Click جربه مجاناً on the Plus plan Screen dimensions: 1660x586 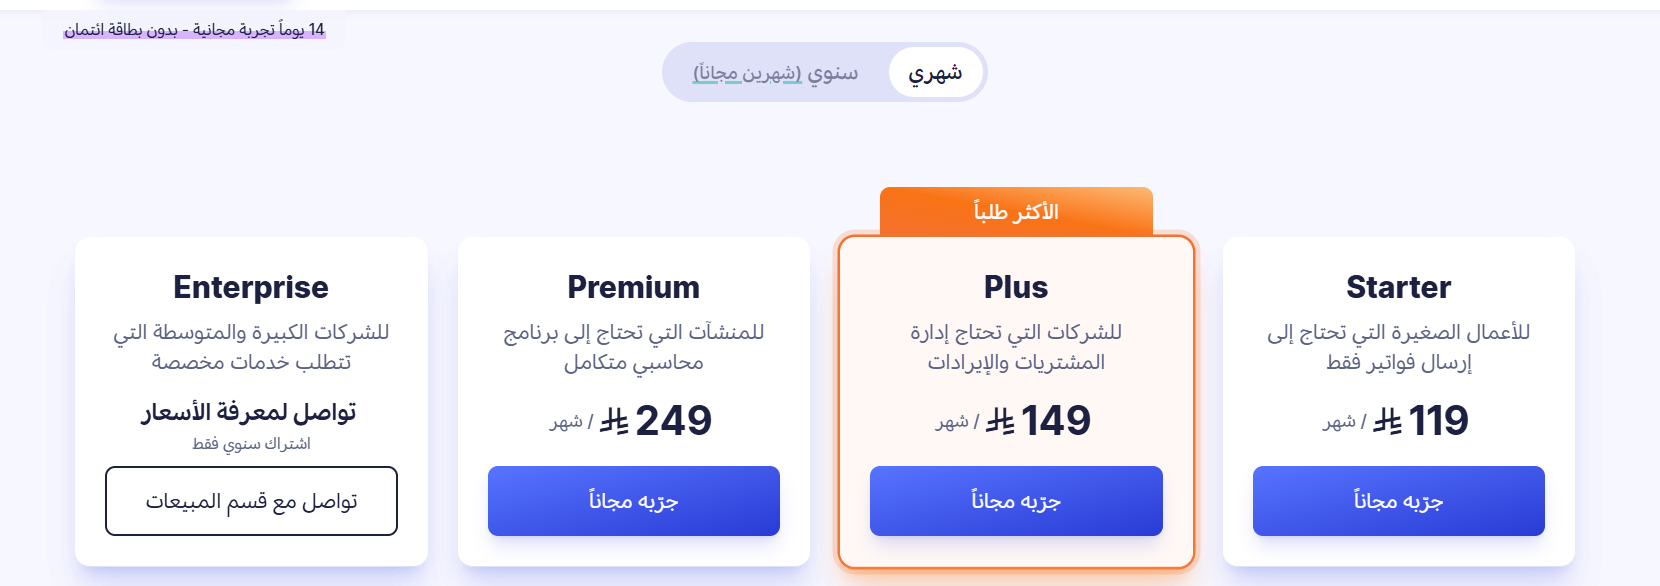pos(1016,500)
